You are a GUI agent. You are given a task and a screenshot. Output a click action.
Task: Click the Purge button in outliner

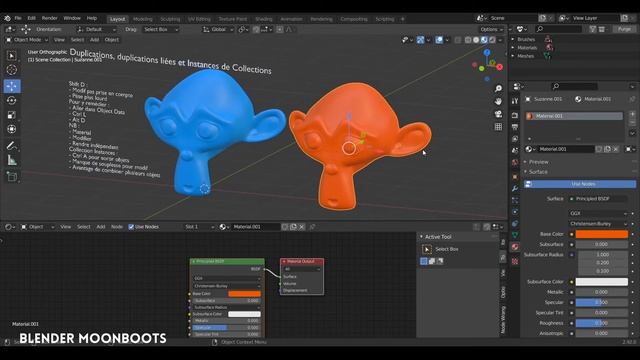[x=624, y=29]
